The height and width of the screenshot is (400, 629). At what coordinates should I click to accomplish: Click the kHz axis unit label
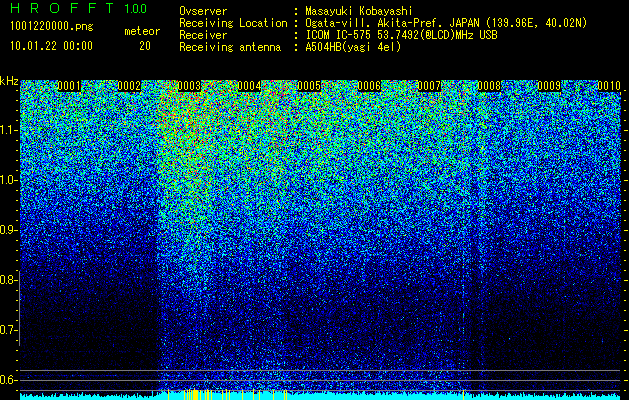click(x=9, y=81)
